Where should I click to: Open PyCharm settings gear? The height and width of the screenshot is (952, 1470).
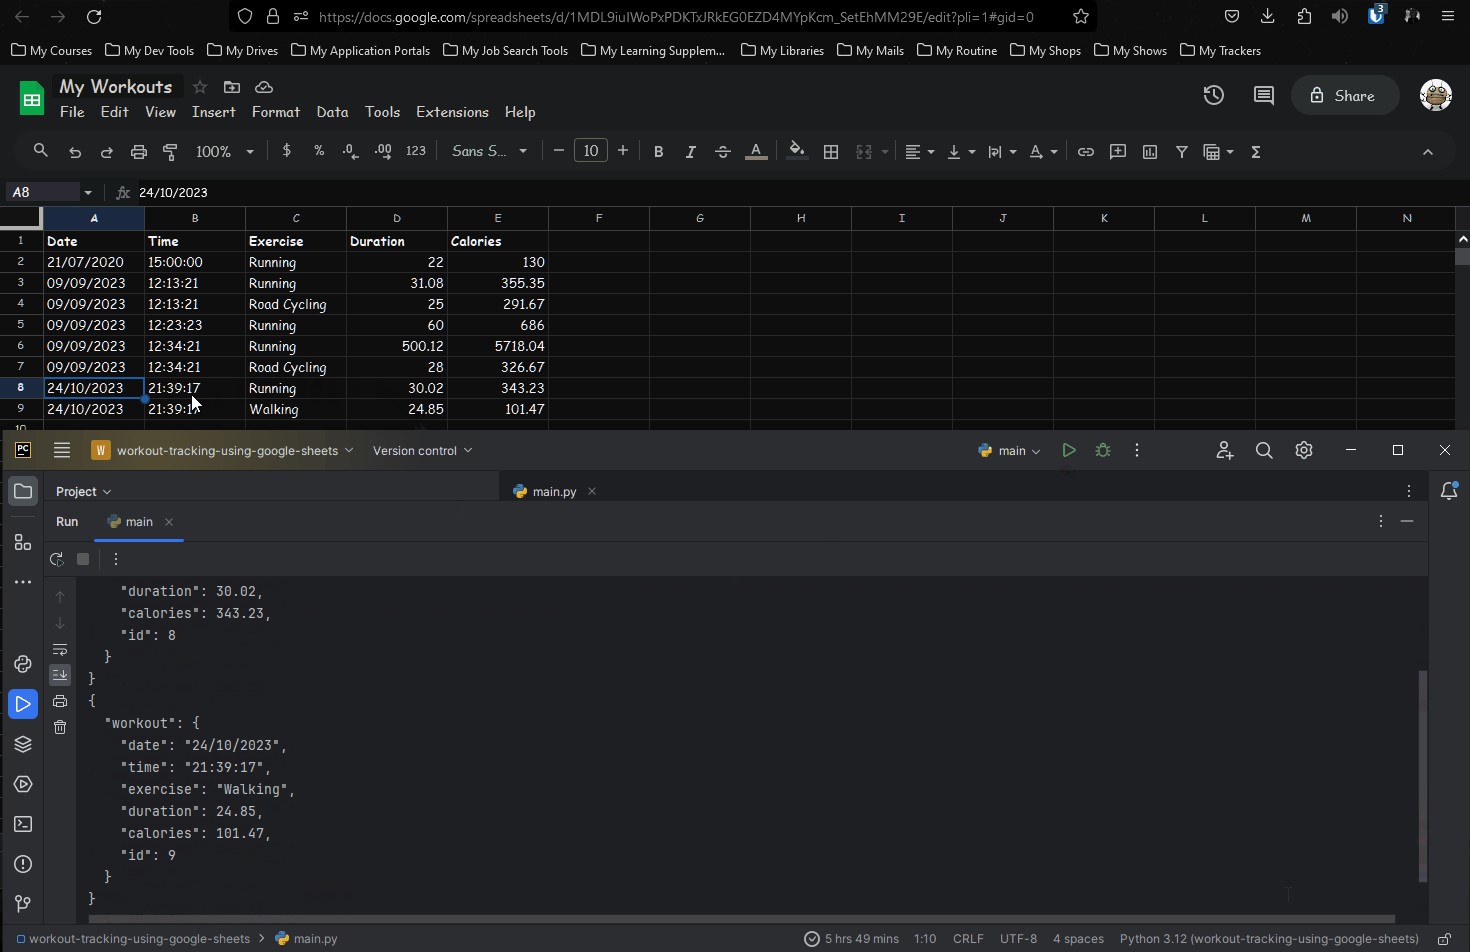tap(1304, 451)
